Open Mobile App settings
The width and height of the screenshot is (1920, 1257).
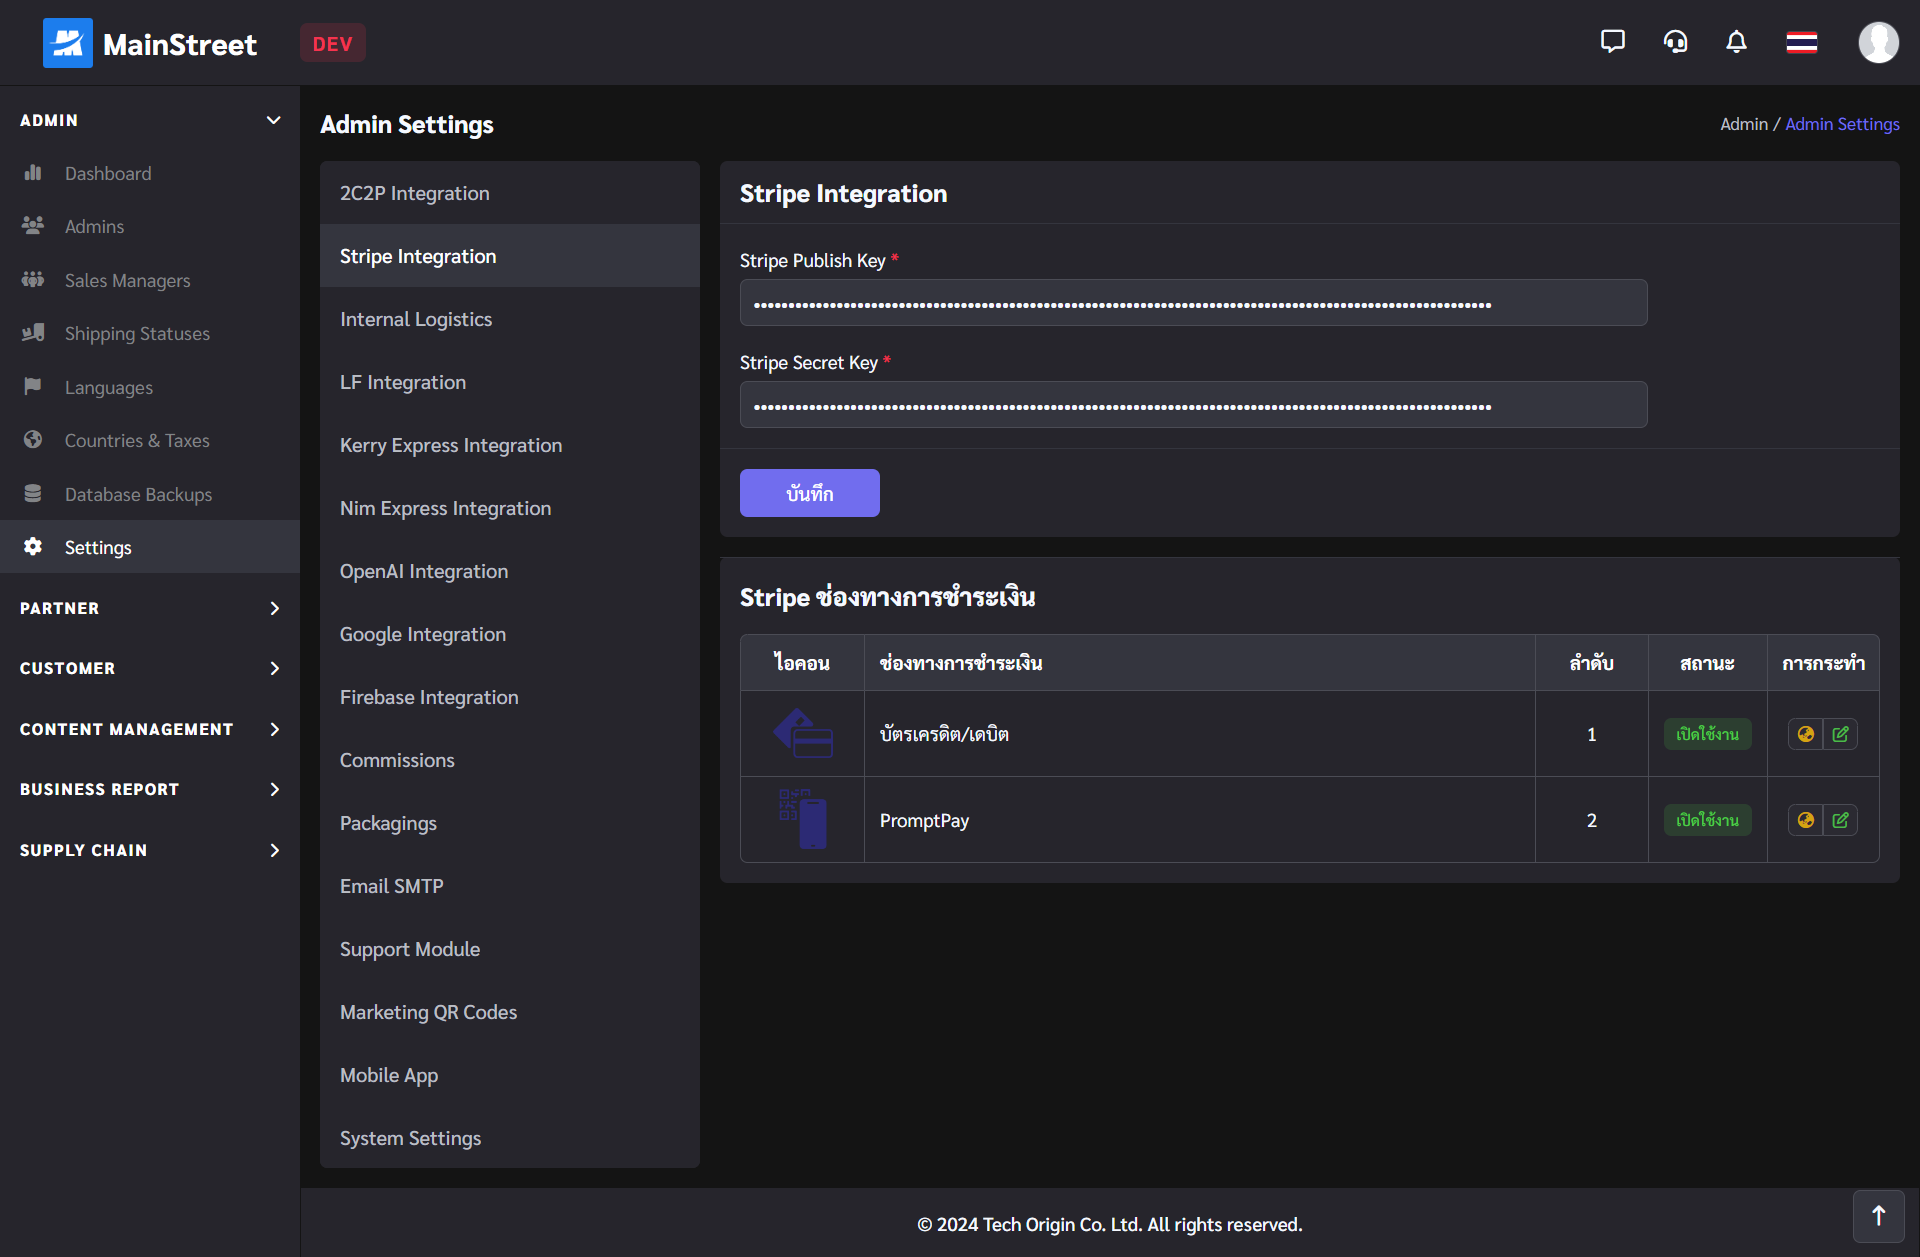point(510,1075)
